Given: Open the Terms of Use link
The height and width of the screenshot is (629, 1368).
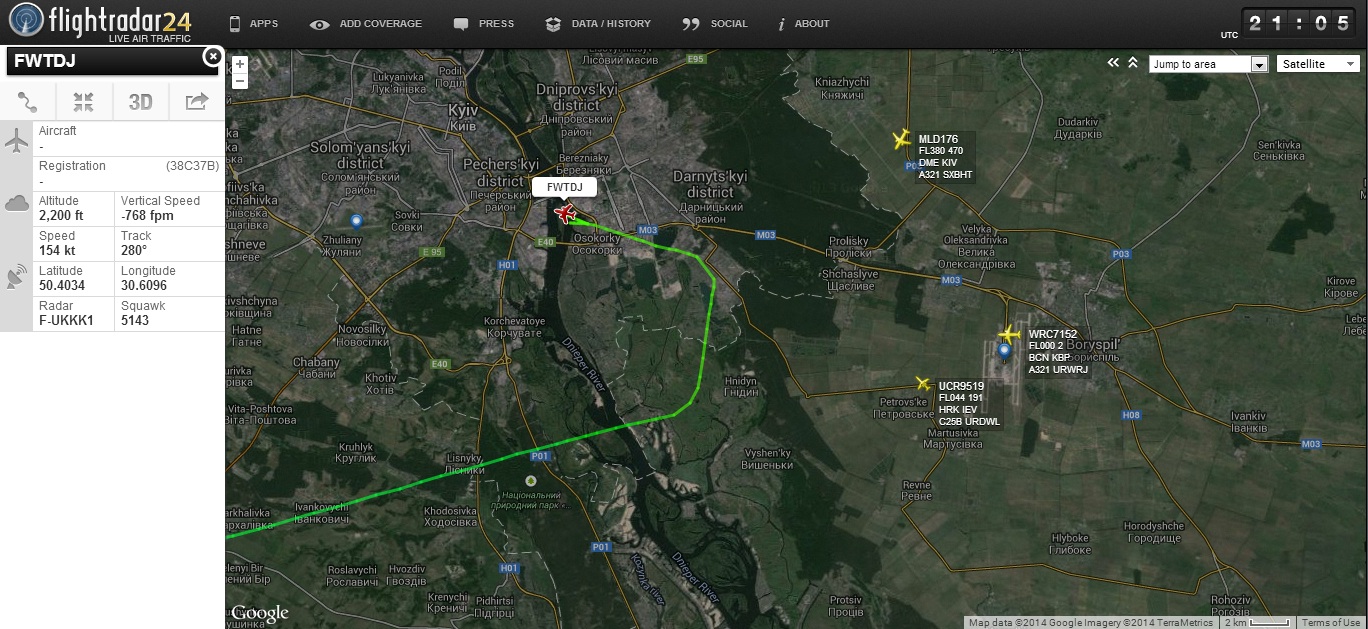Looking at the screenshot, I should [1330, 623].
